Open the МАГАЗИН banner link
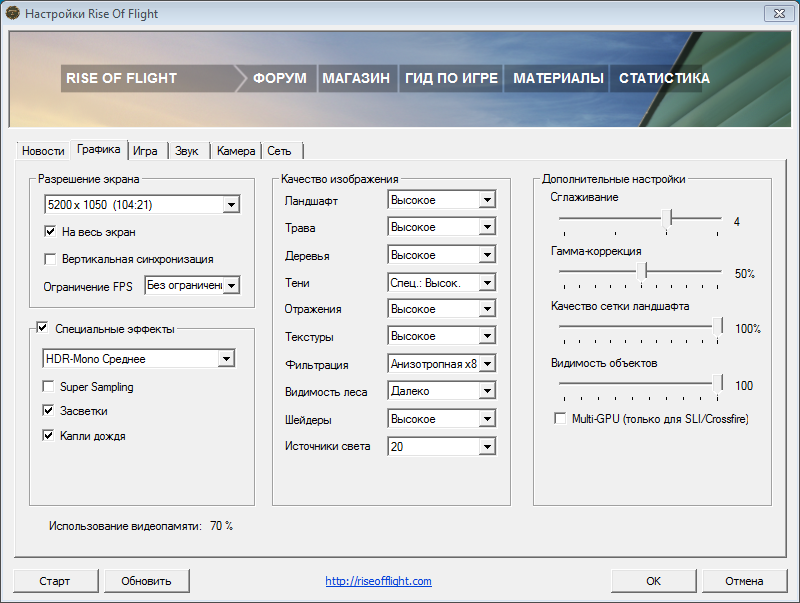 357,78
